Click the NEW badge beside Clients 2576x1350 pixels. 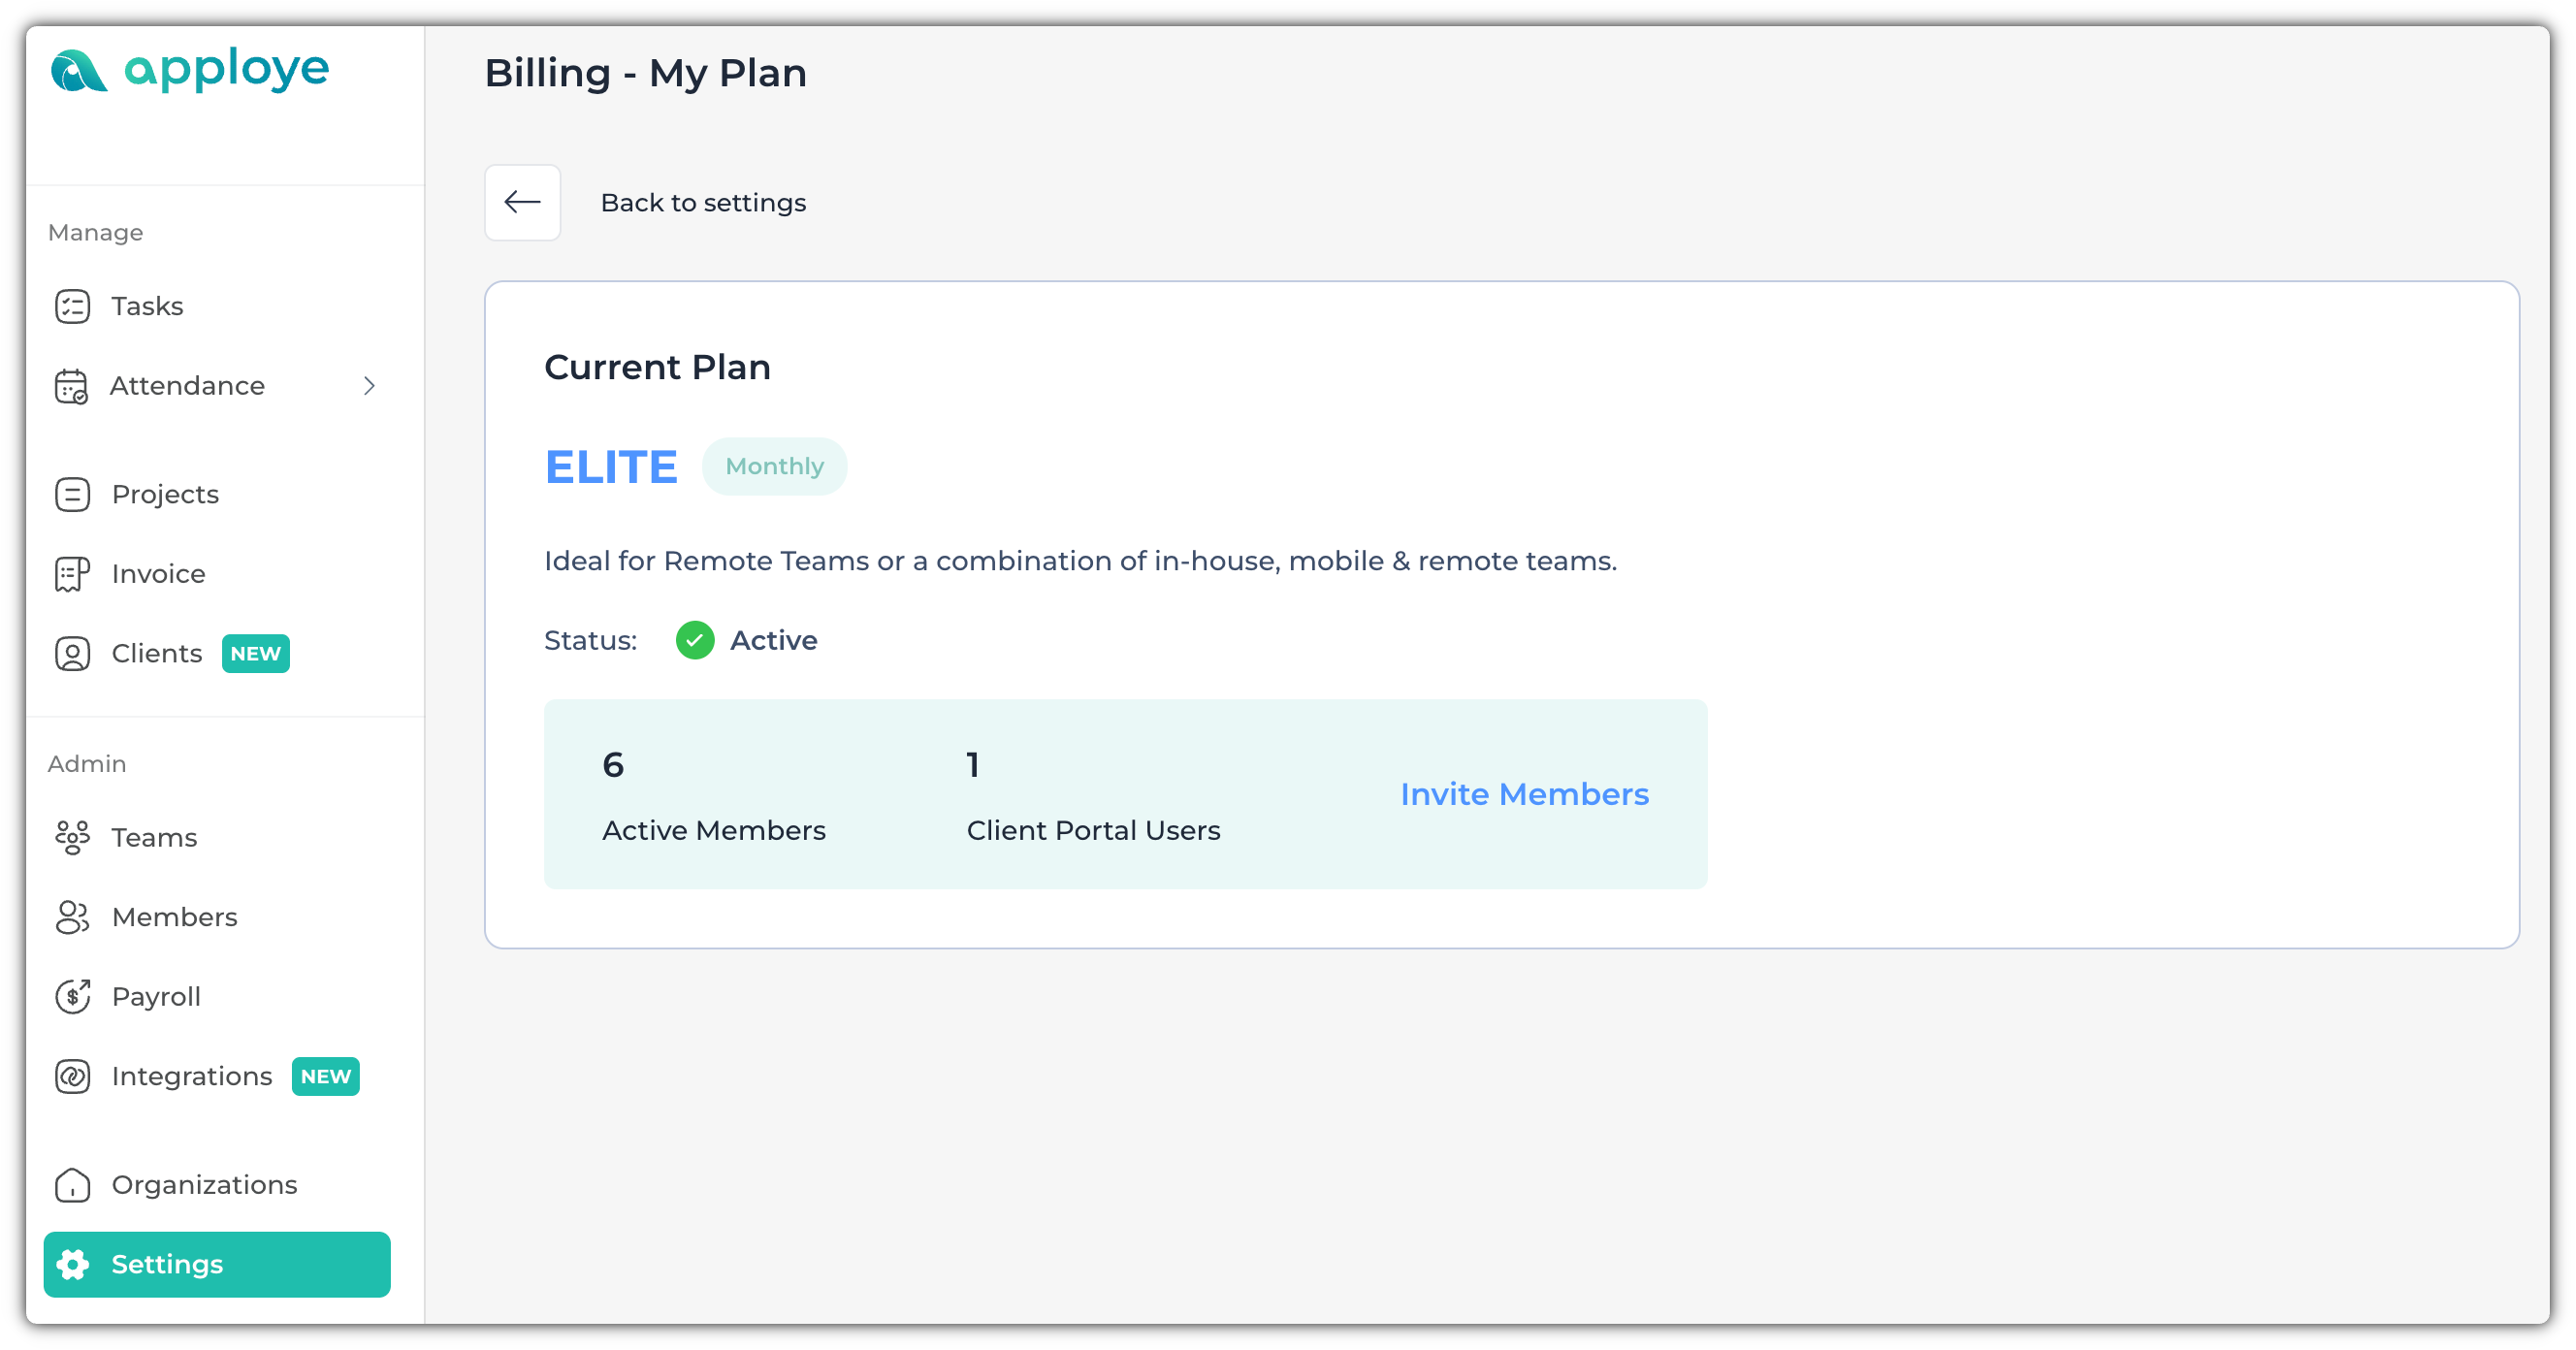255,653
